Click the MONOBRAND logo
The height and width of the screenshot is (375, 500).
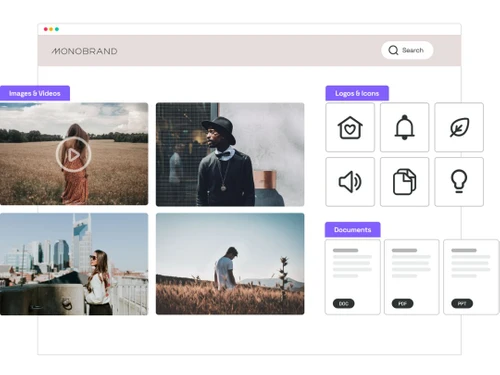point(84,51)
